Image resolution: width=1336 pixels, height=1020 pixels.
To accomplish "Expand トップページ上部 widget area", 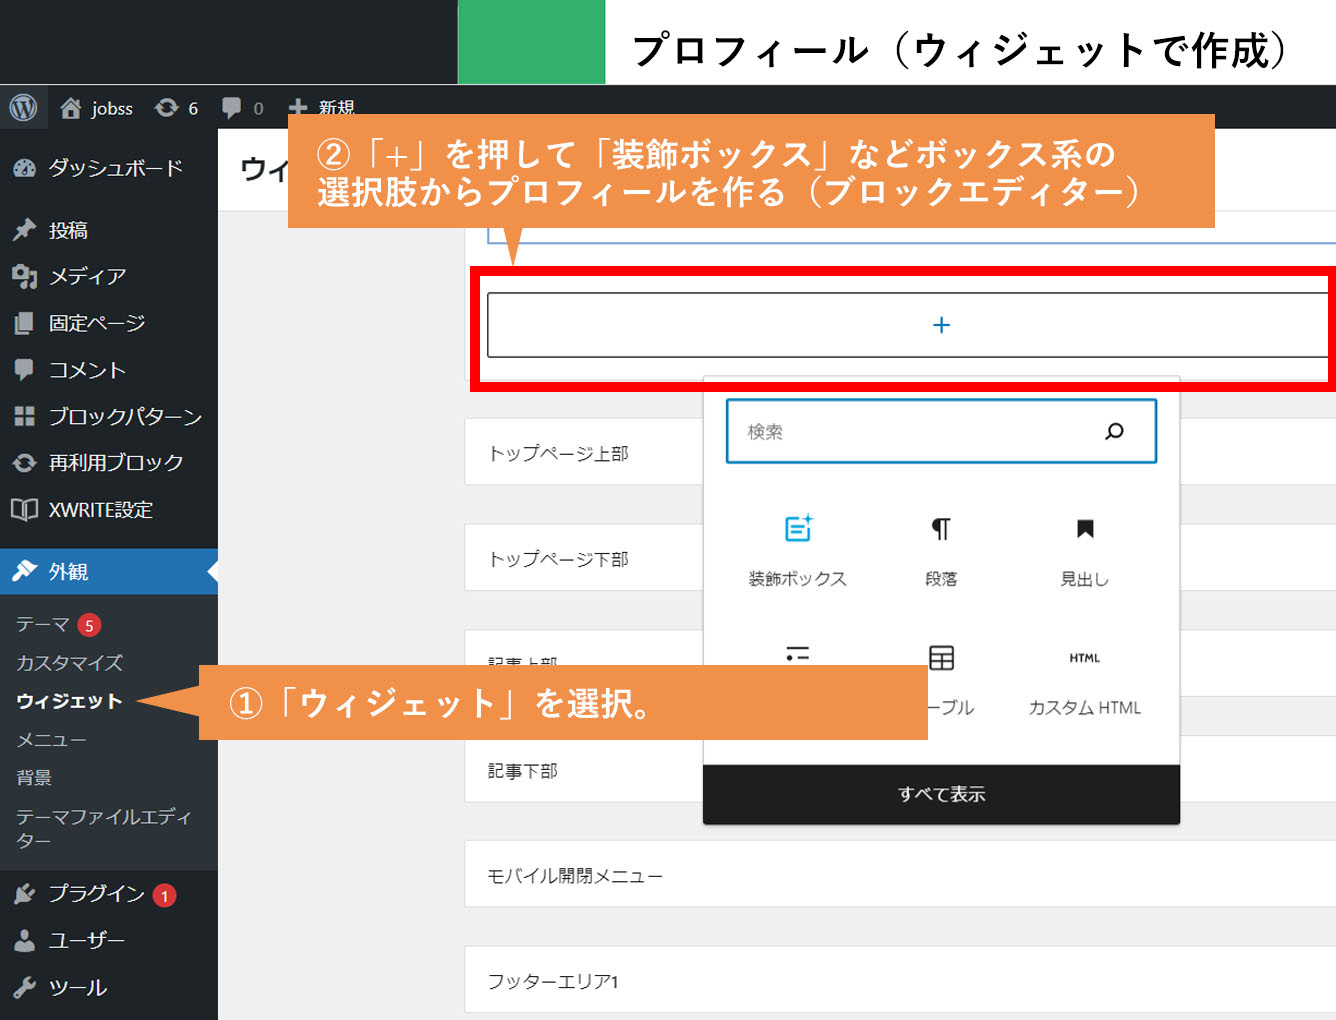I will [558, 453].
